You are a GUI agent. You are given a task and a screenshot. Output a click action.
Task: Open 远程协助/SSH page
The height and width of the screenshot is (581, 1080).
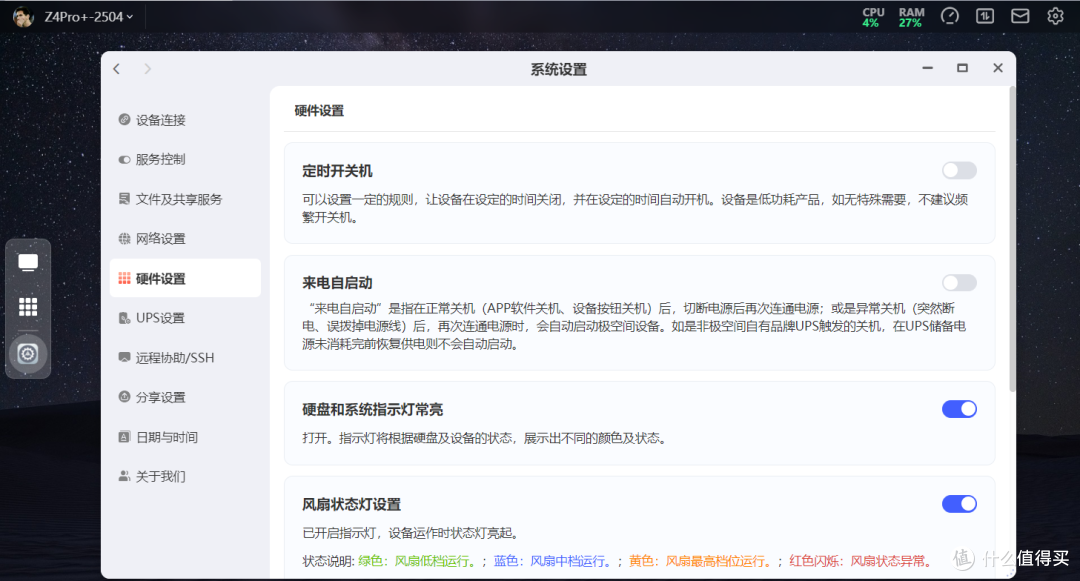[x=185, y=357]
